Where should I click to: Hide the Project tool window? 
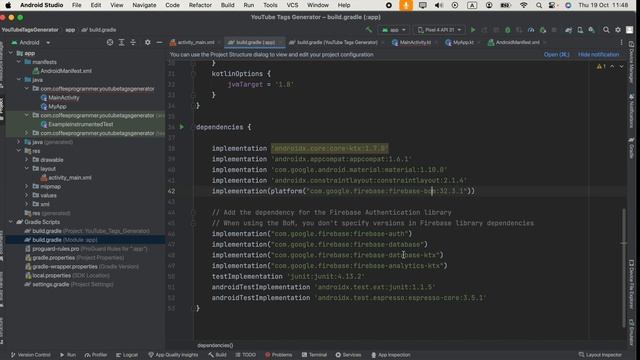[159, 42]
